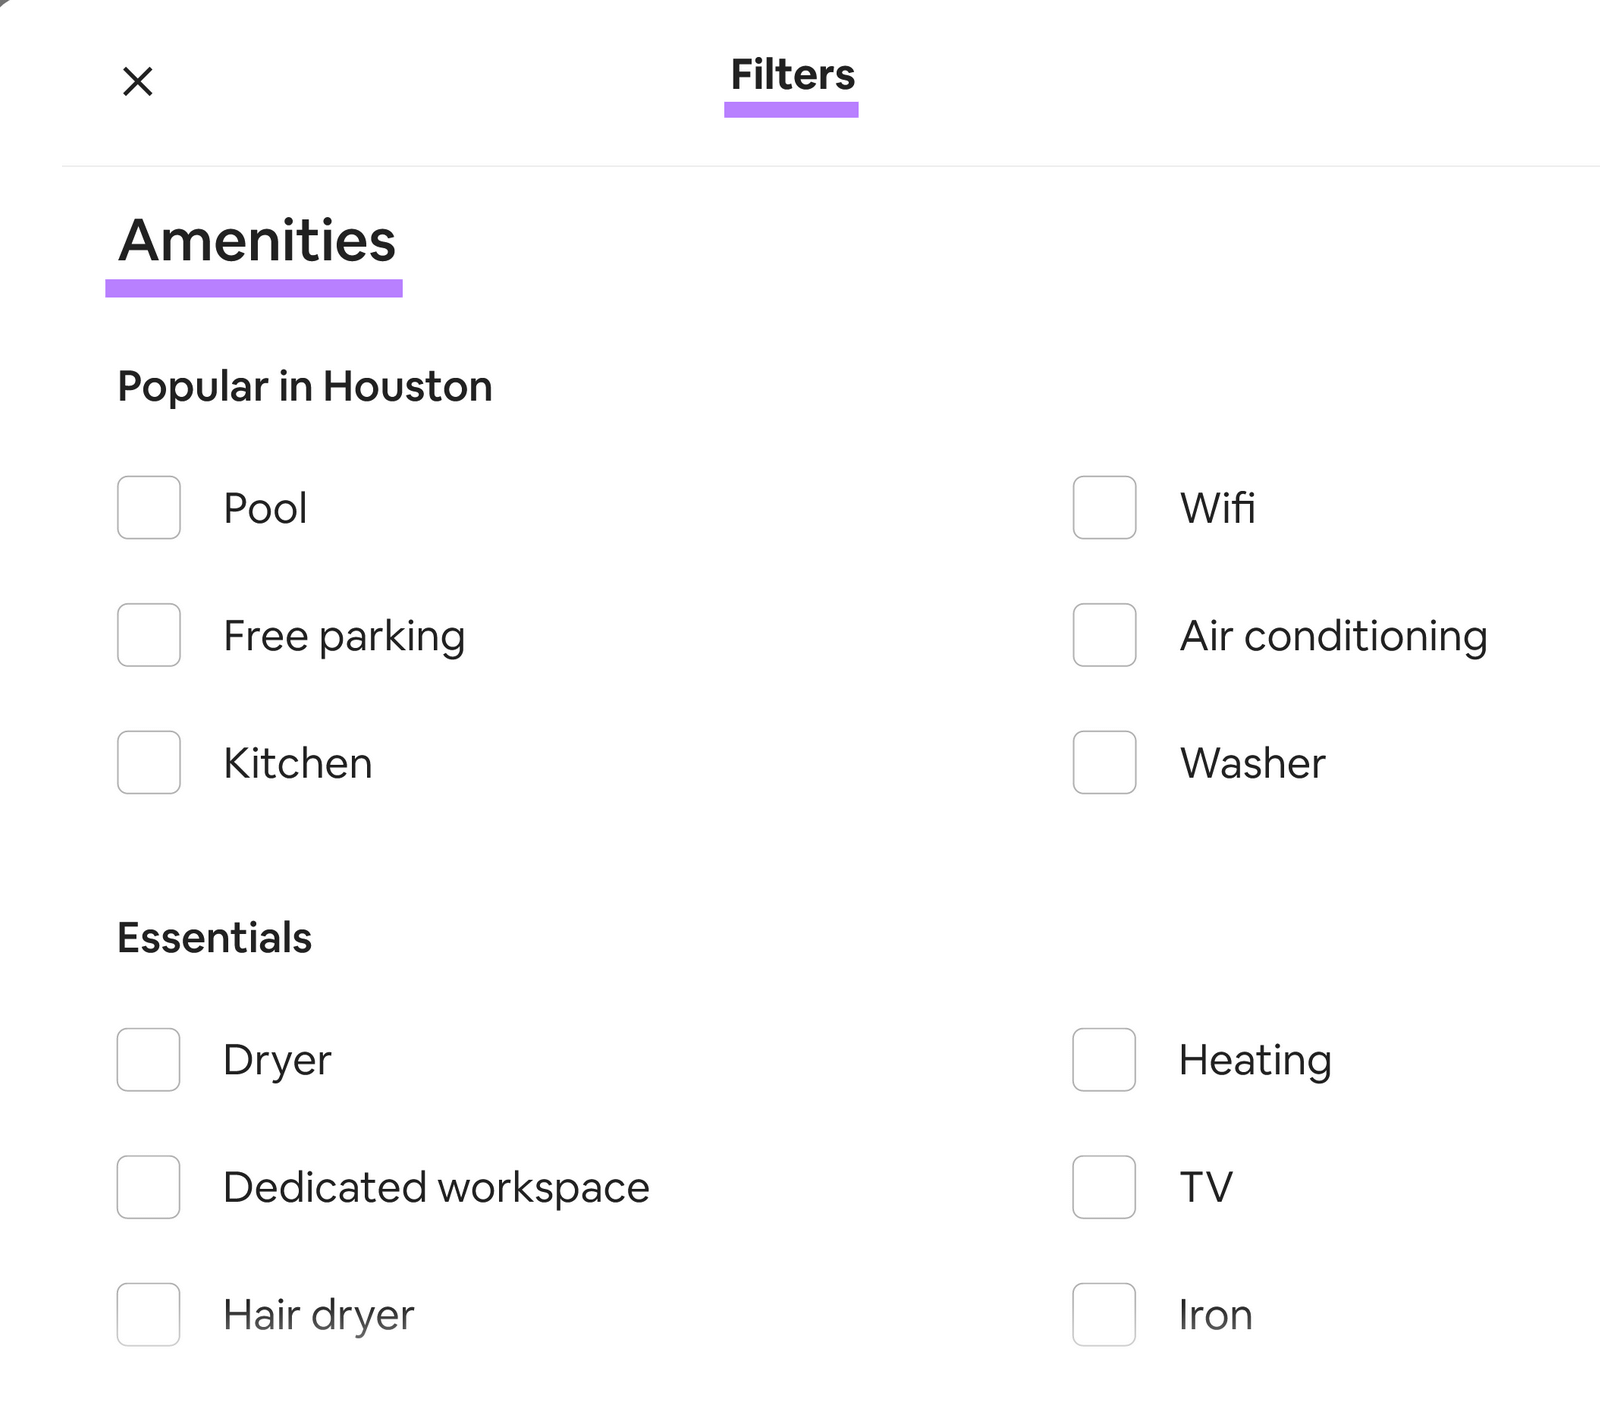Click the X dismiss icon
Screen dimensions: 1600x1411
[137, 81]
